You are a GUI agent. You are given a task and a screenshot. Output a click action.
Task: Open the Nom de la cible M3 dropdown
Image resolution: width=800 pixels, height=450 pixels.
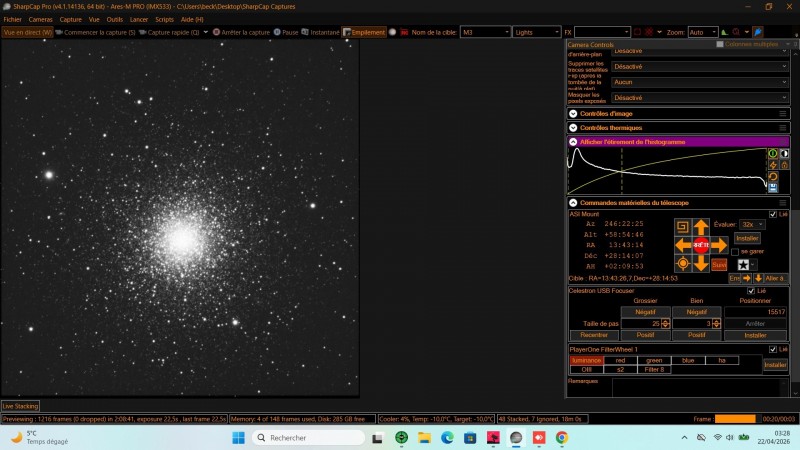pos(485,32)
